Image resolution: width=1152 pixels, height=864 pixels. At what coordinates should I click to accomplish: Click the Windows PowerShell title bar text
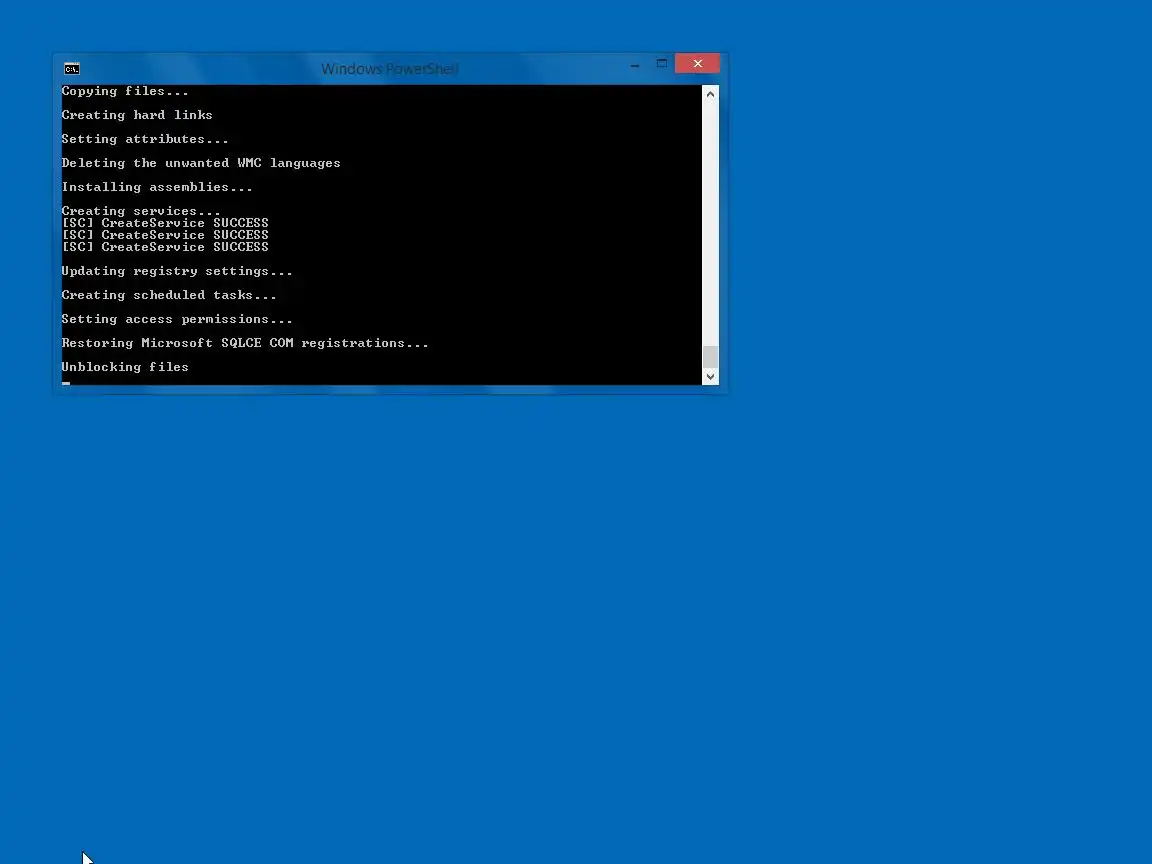[389, 68]
